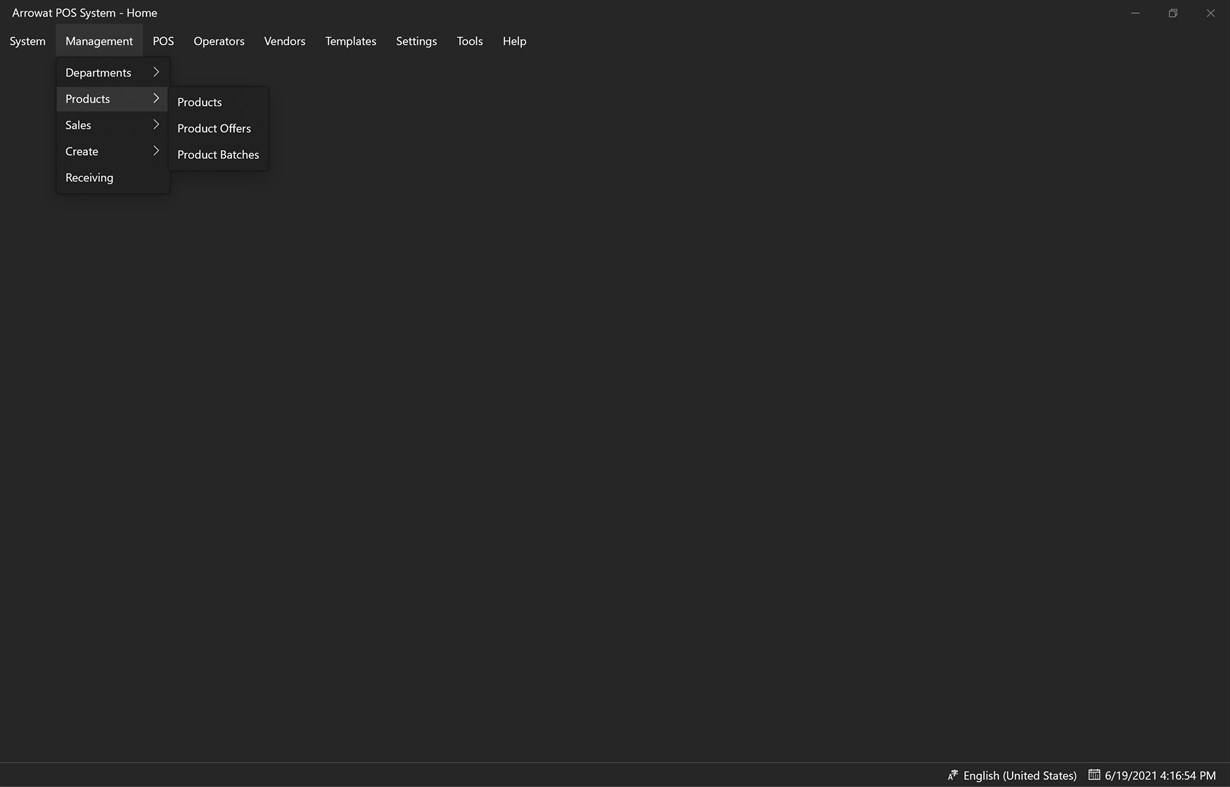Click the calendar icon next to the date
Screen dimensions: 1230x787
pos(1092,775)
